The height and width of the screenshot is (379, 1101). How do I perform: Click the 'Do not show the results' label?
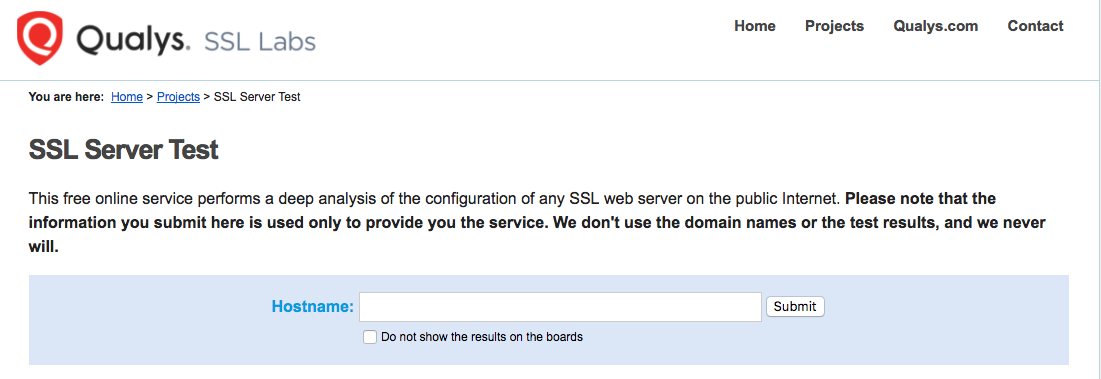[x=482, y=337]
